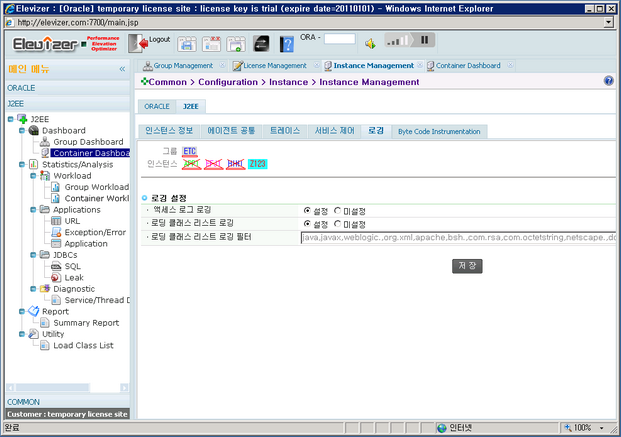Image resolution: width=621 pixels, height=437 pixels.
Task: Open Summary Report tree item
Action: point(86,323)
